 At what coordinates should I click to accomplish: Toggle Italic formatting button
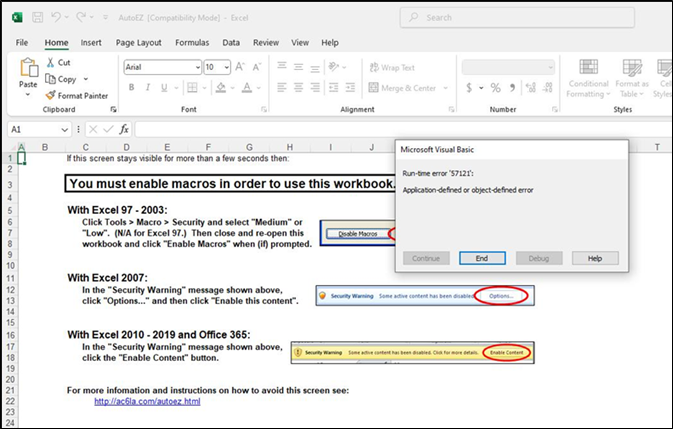point(146,88)
